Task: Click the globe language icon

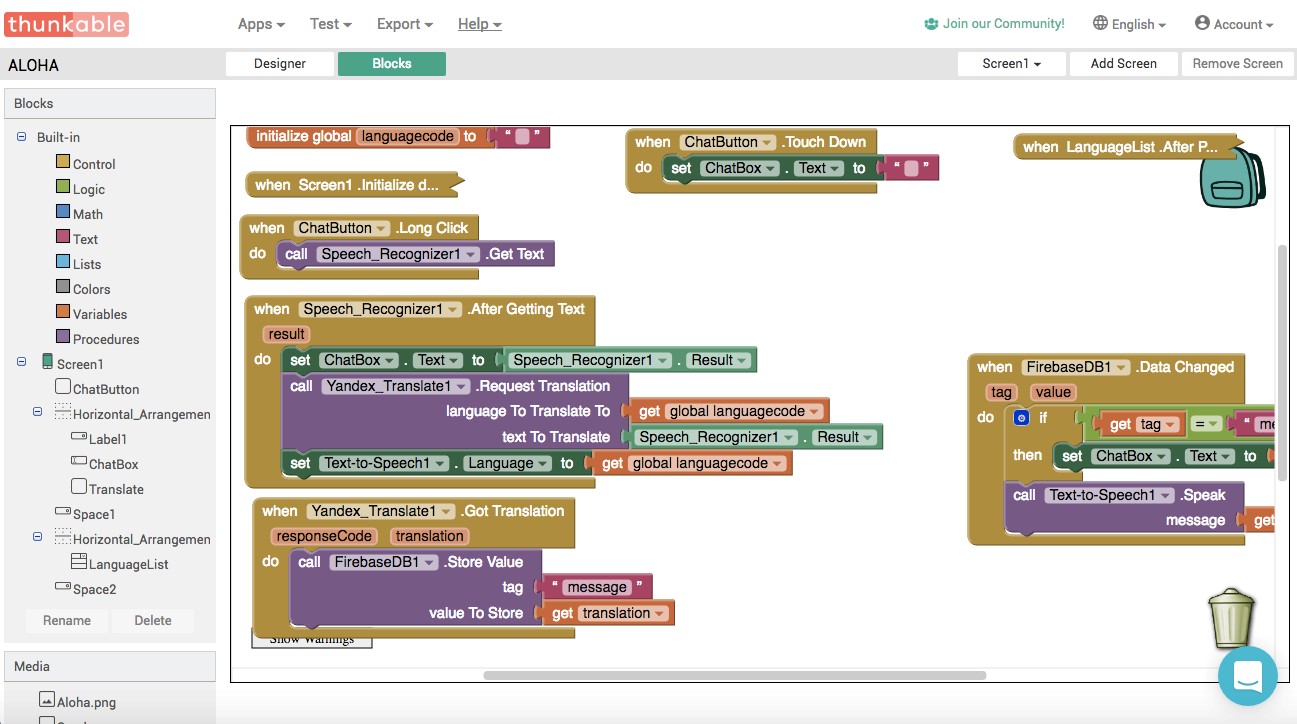Action: coord(1100,23)
